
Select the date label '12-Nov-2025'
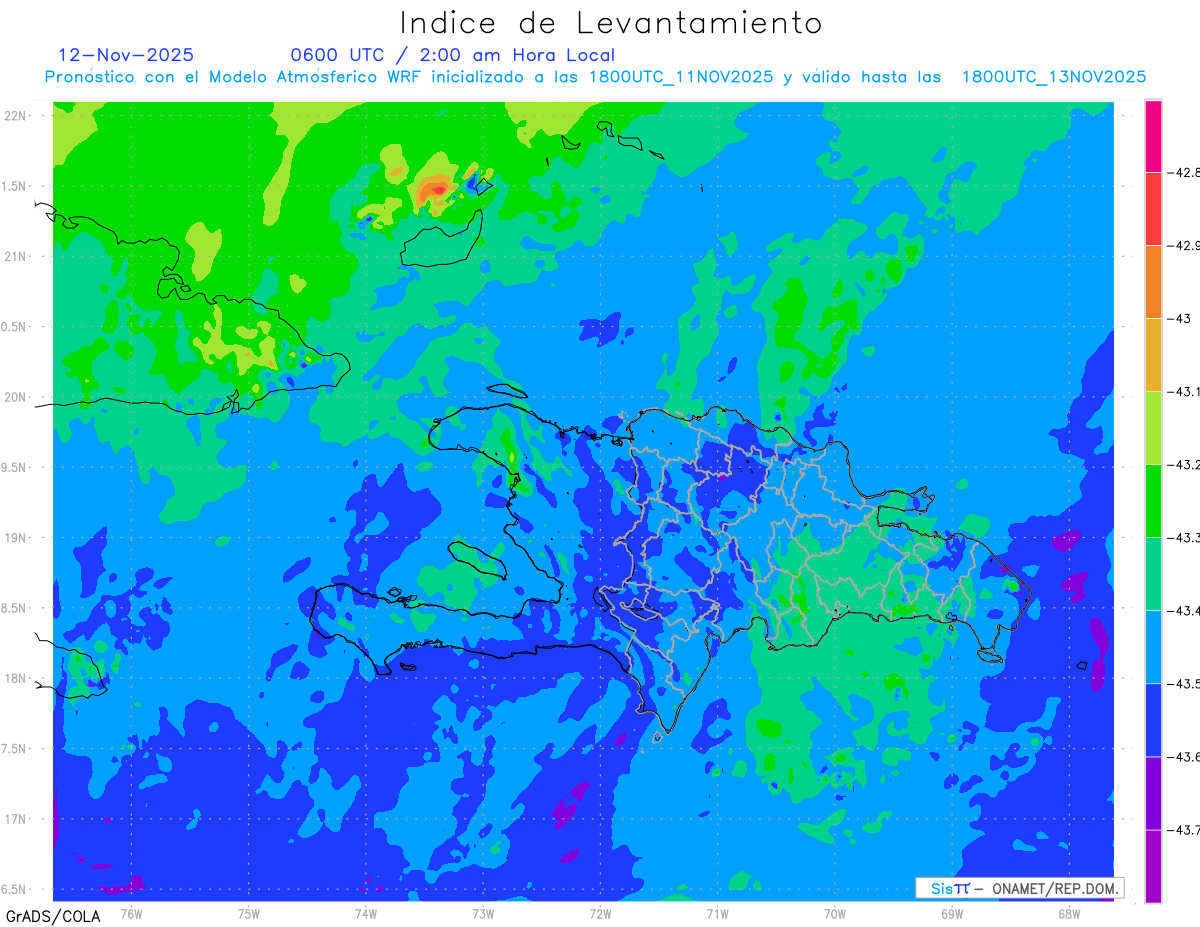126,55
